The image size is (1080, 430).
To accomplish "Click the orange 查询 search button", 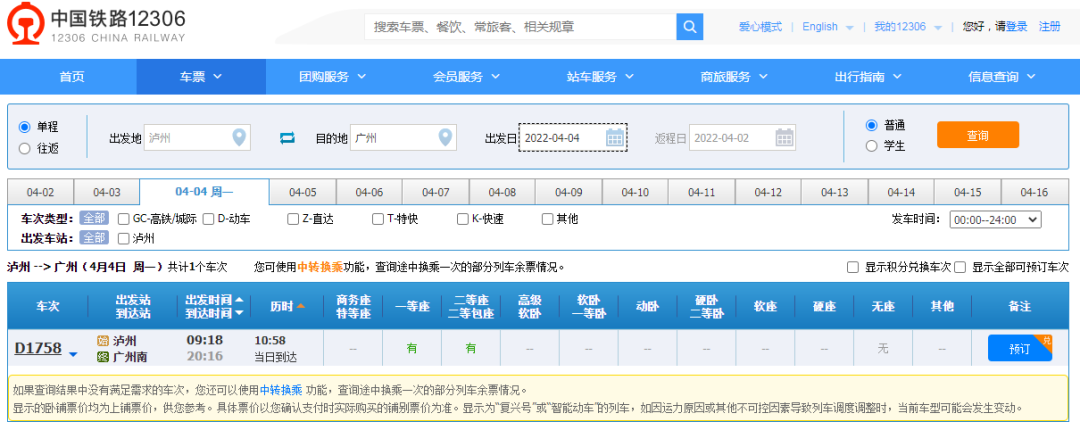I will [x=977, y=136].
